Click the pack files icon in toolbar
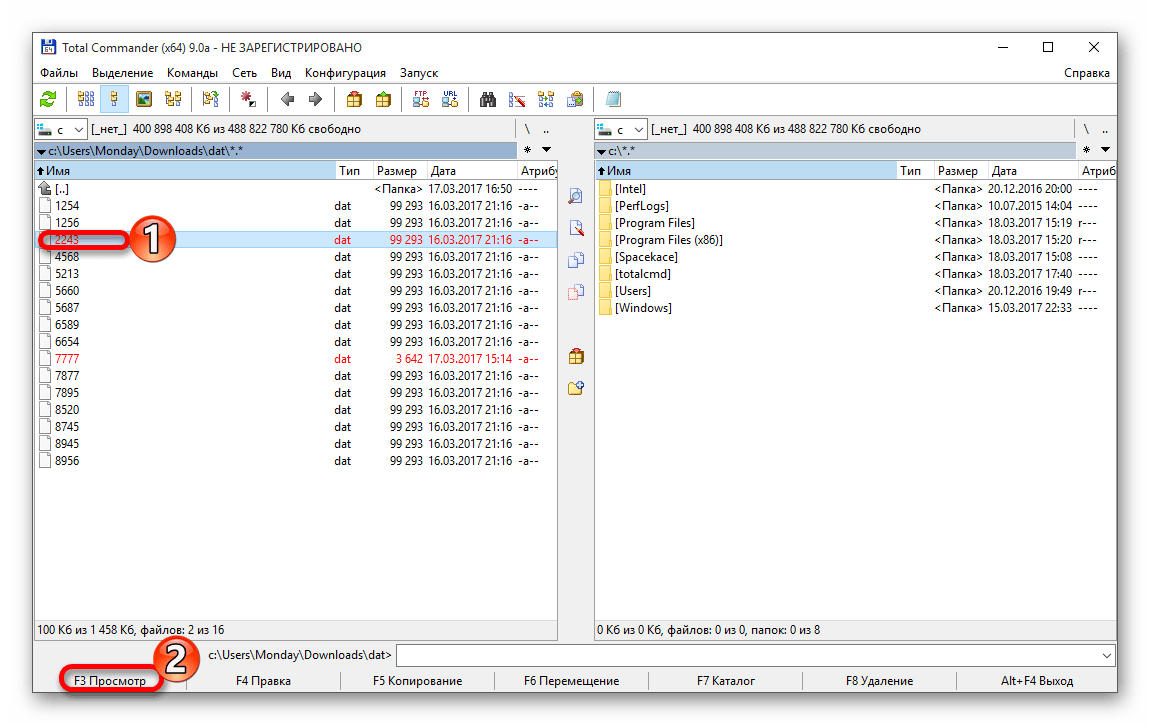Image resolution: width=1150 pixels, height=725 pixels. click(x=353, y=99)
